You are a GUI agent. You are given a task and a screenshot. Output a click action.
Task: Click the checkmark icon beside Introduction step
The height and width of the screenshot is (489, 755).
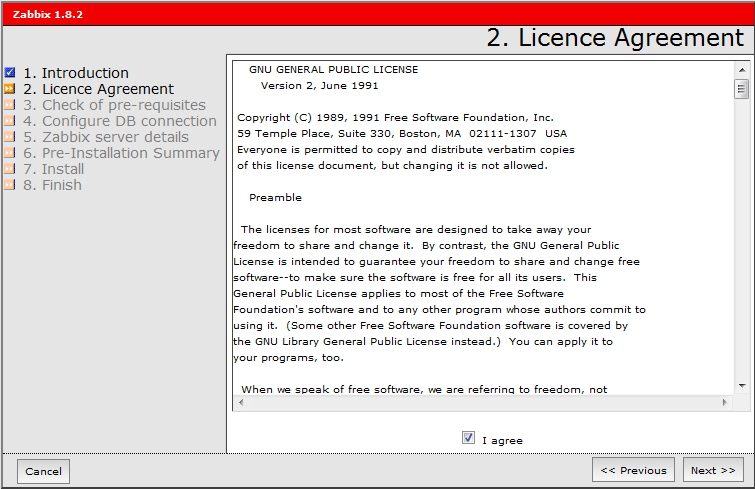[x=10, y=73]
